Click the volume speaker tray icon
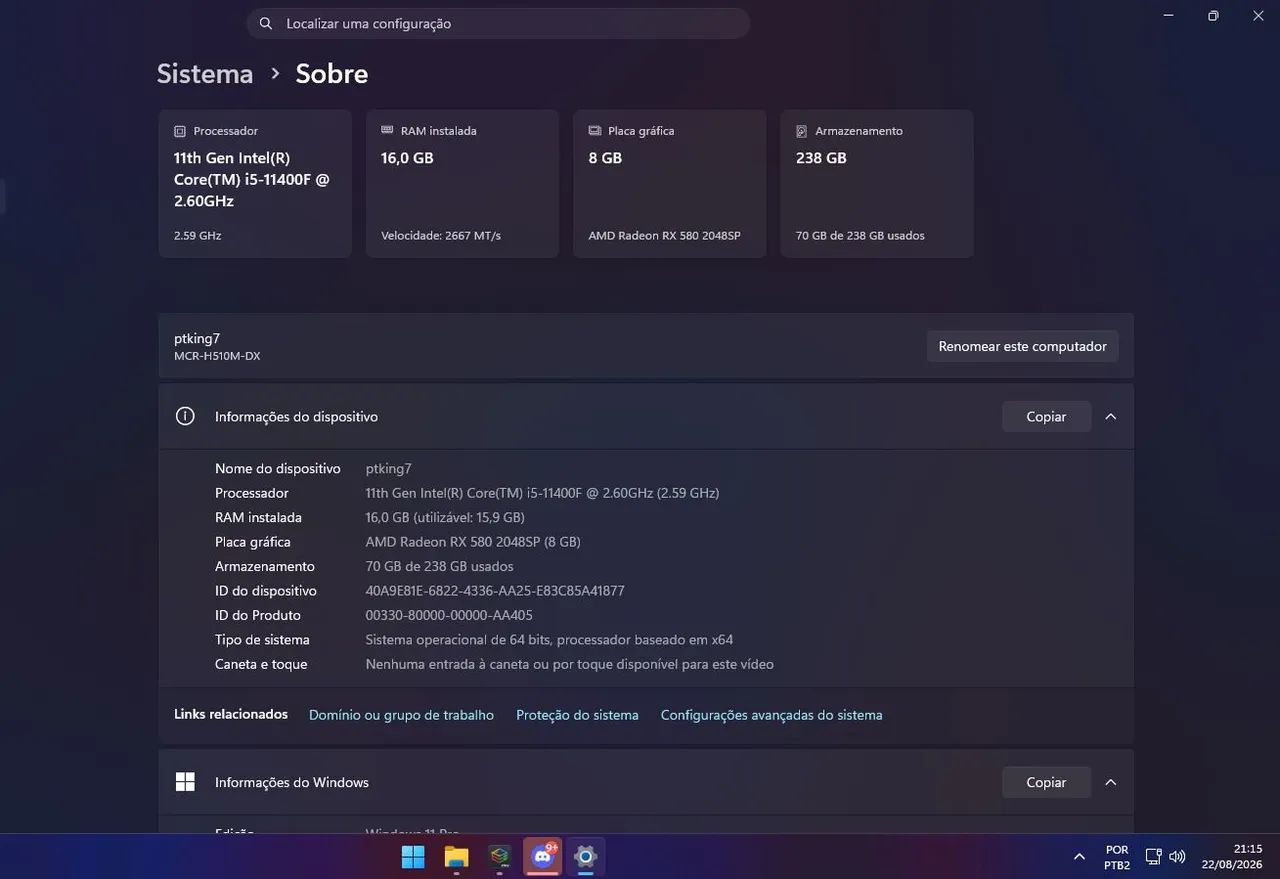1280x879 pixels. (x=1177, y=857)
